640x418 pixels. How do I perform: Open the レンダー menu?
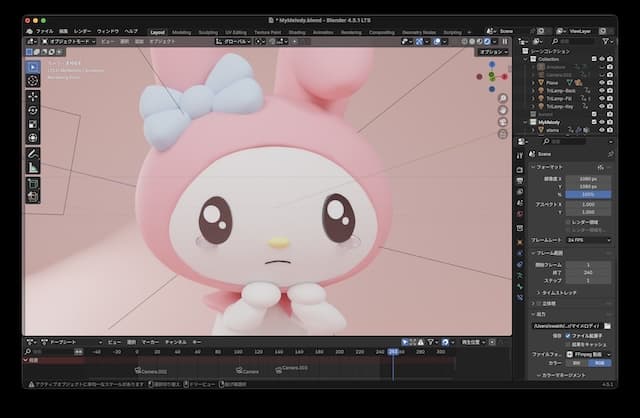(83, 31)
